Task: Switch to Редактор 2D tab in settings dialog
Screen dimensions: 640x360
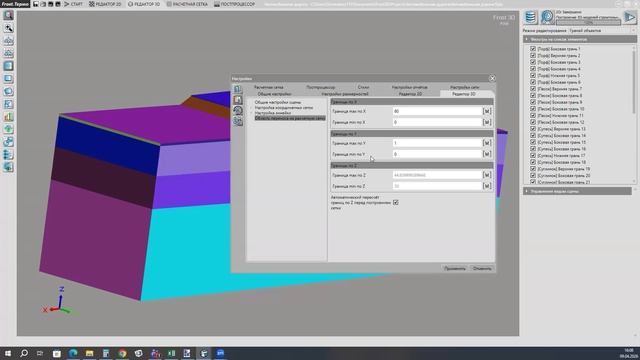Action: 410,94
